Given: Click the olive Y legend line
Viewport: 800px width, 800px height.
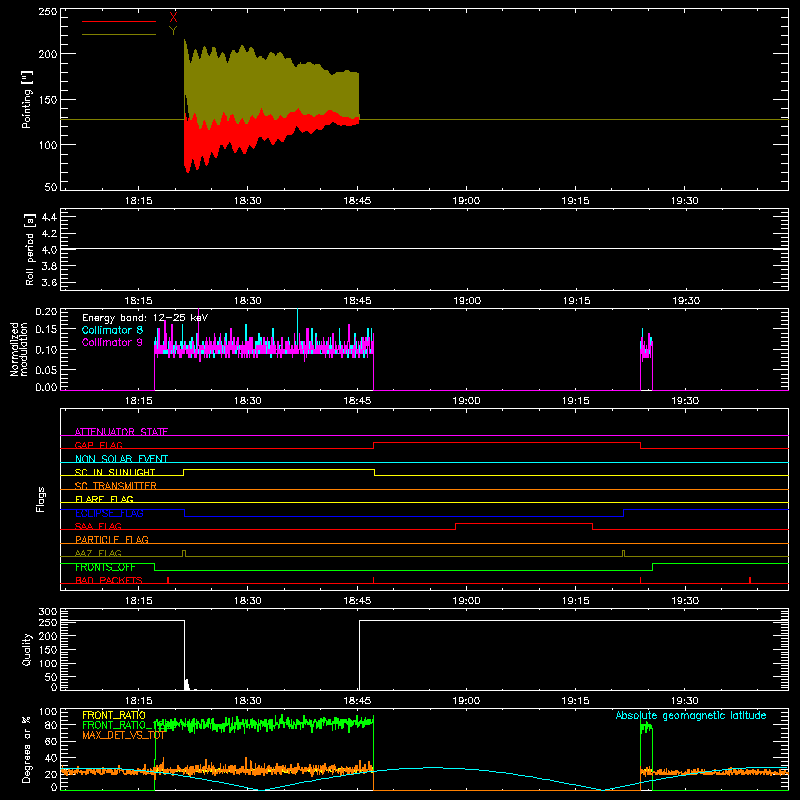Looking at the screenshot, I should point(119,35).
